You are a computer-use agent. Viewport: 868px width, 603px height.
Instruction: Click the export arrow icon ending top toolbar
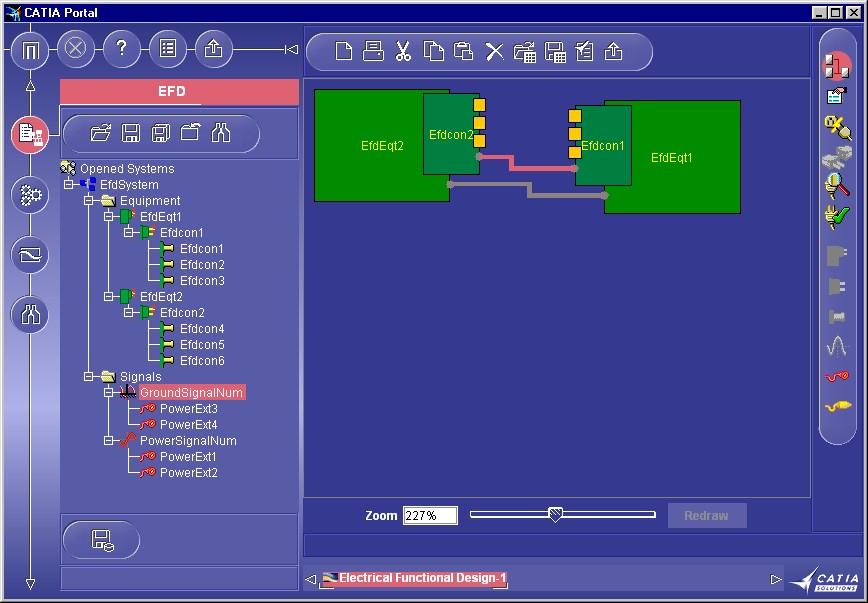point(613,51)
